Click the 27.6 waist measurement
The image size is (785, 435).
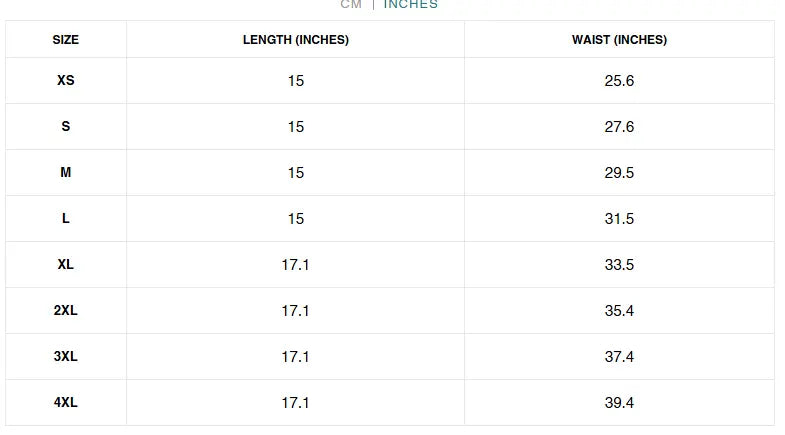[619, 127]
